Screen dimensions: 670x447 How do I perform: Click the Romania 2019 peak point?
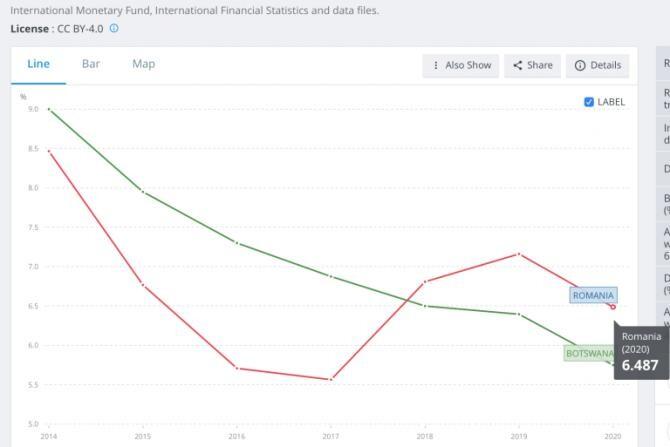tap(519, 253)
